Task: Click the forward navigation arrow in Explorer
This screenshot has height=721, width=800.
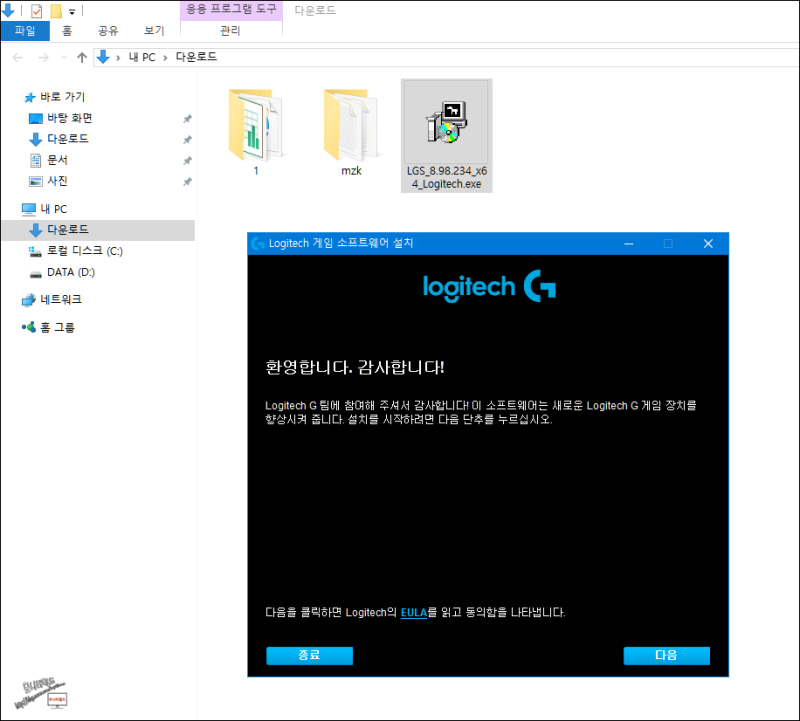Action: coord(43,58)
